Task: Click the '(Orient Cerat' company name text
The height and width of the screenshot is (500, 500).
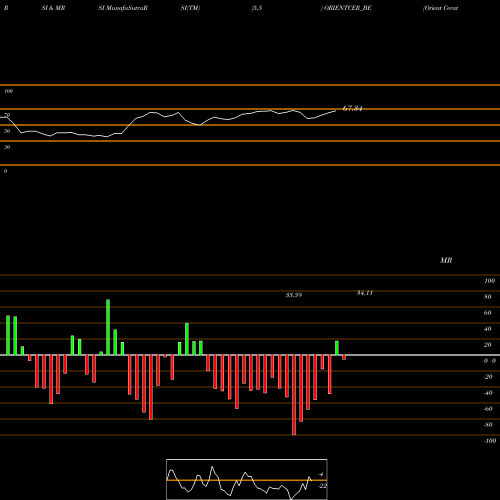Action: 440,8
